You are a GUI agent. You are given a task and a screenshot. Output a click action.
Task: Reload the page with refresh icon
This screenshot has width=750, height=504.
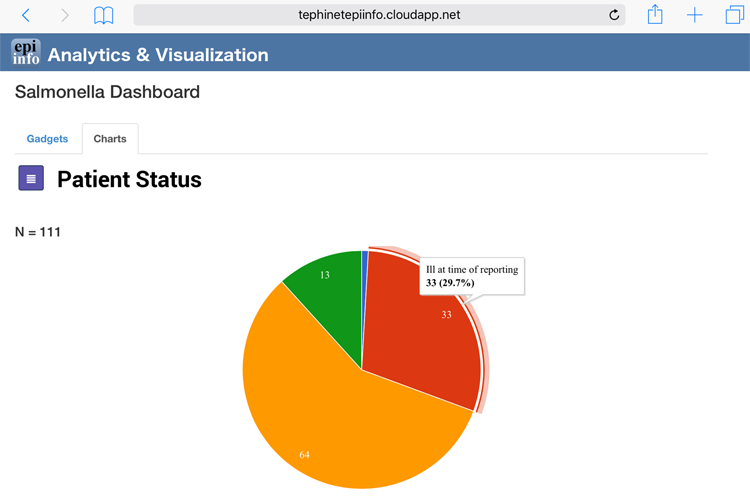[x=614, y=15]
